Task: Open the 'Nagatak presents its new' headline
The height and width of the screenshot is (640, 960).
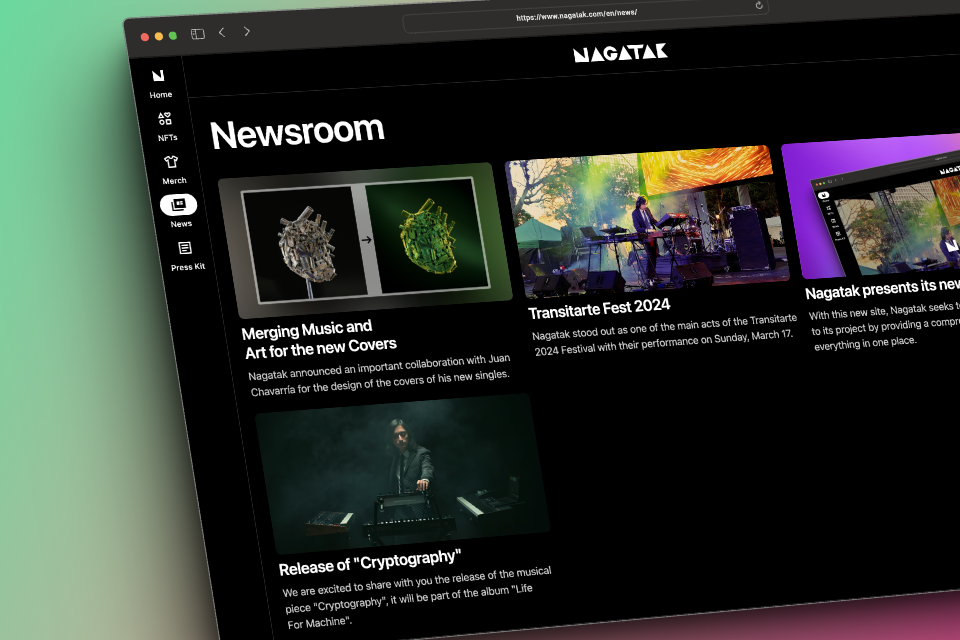Action: point(882,288)
